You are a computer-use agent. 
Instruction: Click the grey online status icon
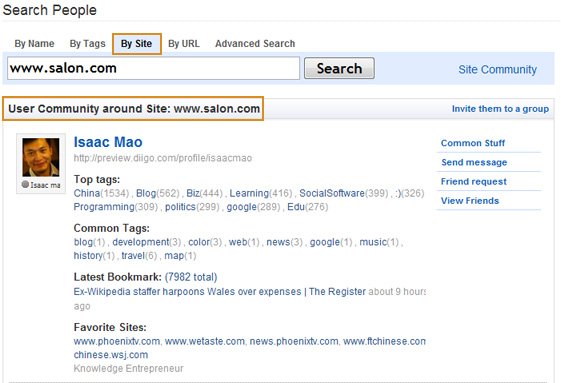25,184
